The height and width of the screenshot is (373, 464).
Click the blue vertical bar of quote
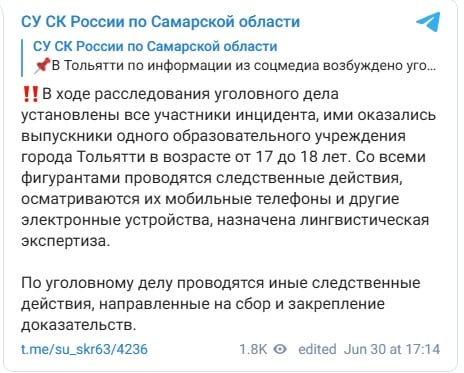[22, 57]
